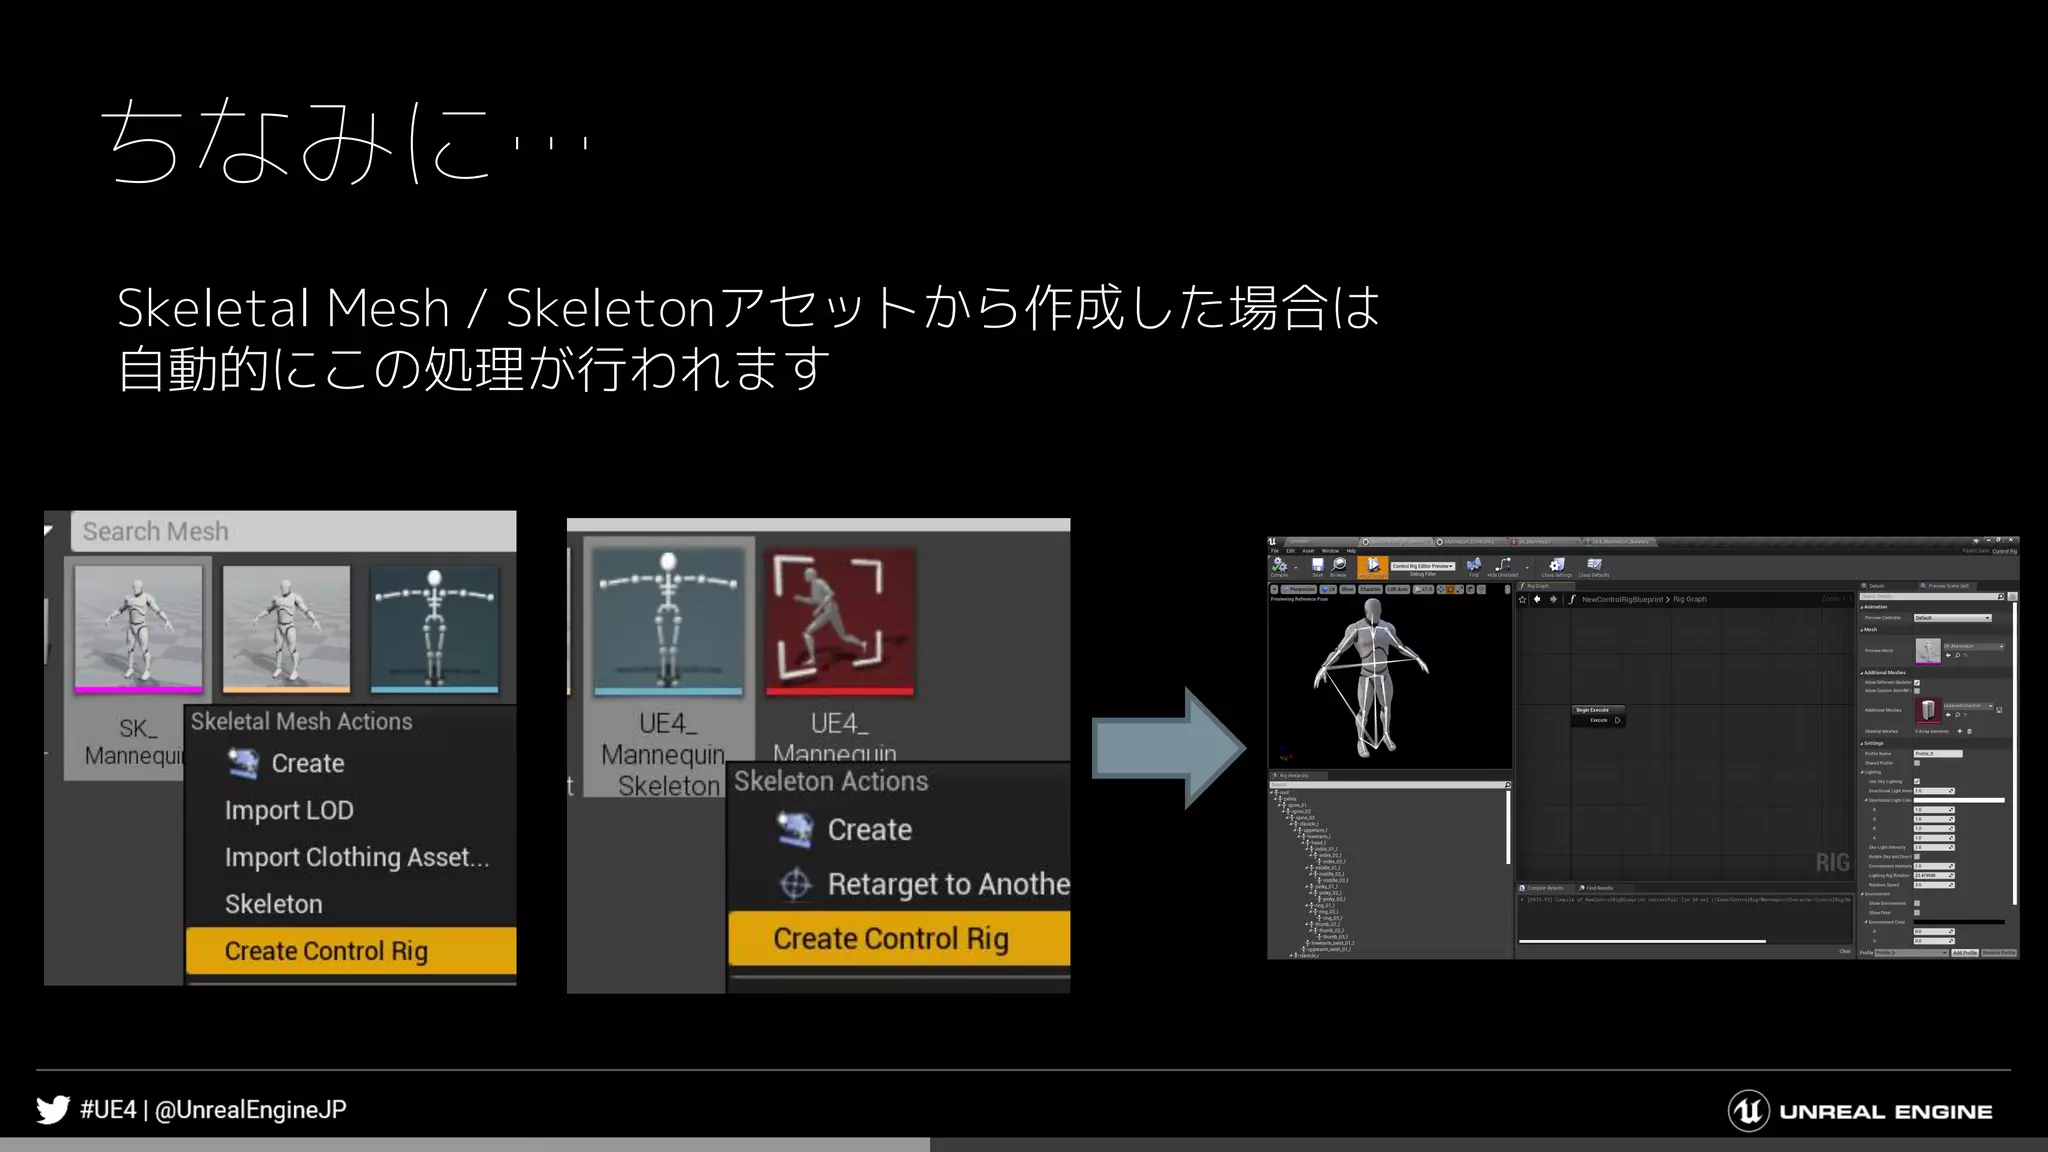Click the trash icon next to Skeletal Meshes

pyautogui.click(x=1969, y=731)
